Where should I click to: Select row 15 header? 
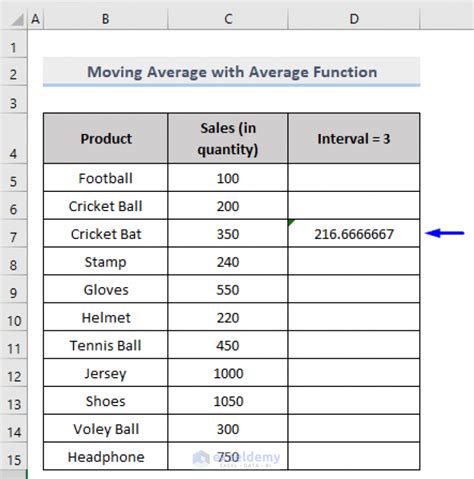pos(13,456)
